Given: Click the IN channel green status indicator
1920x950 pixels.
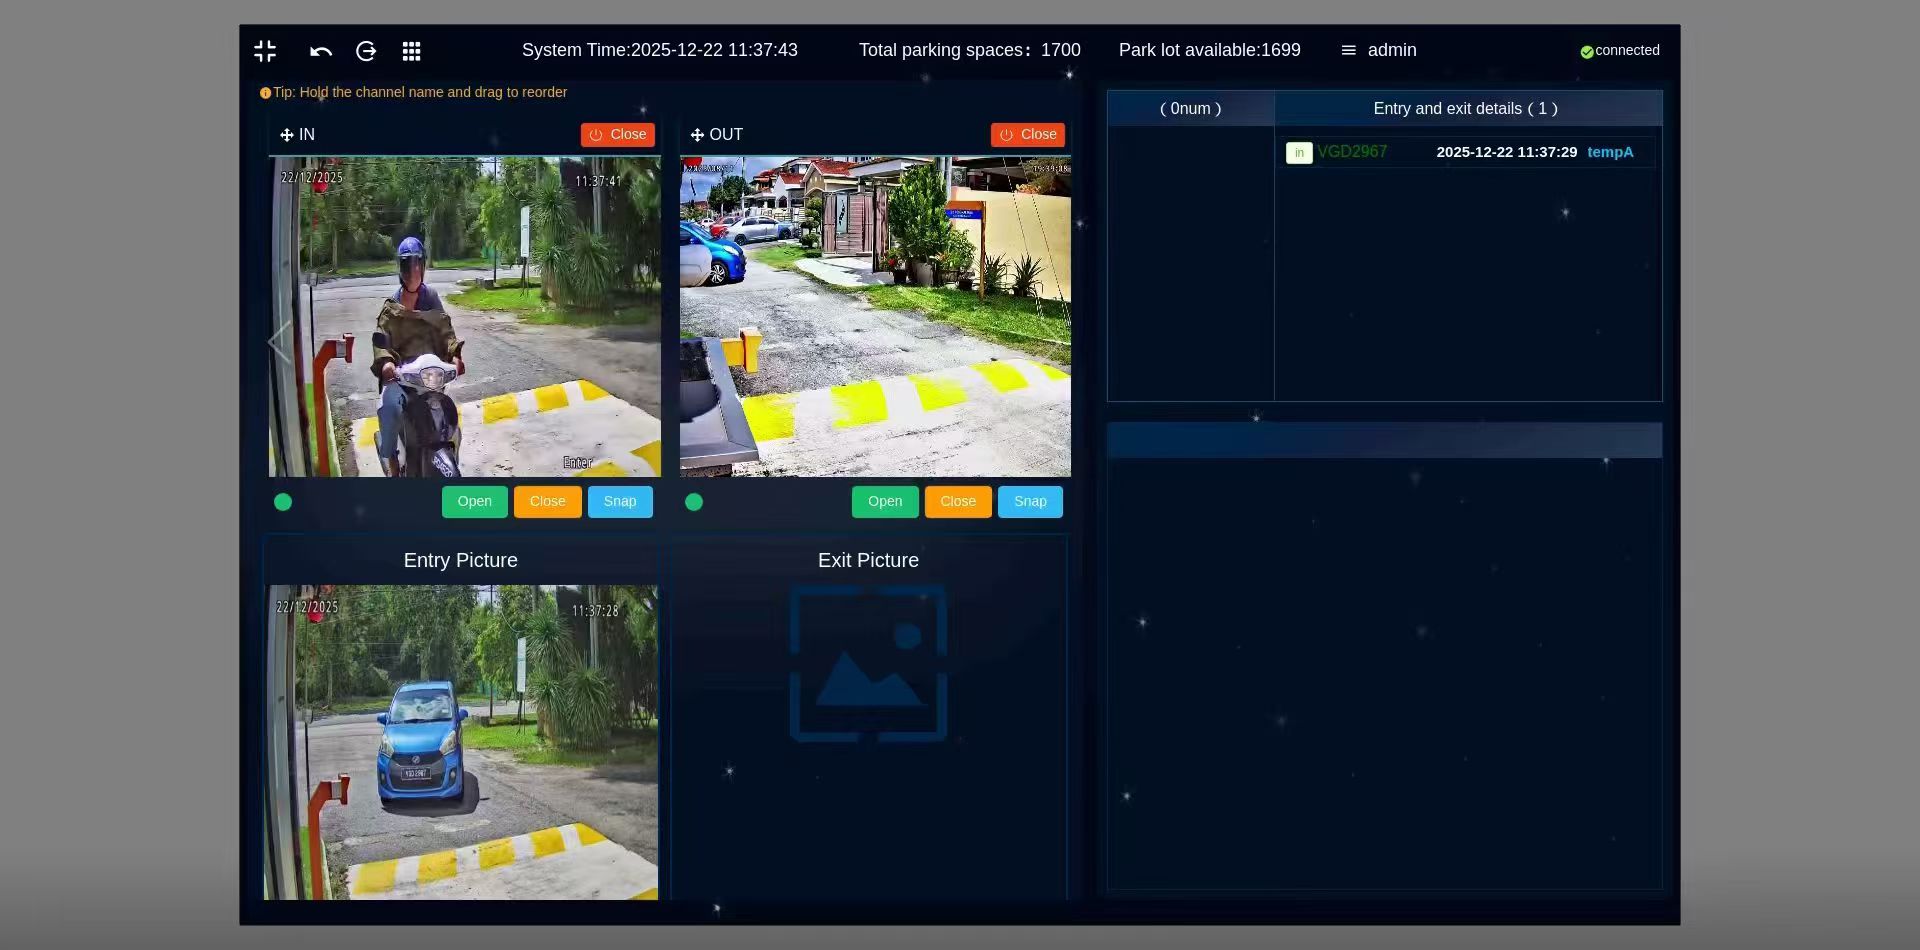Looking at the screenshot, I should pos(283,502).
